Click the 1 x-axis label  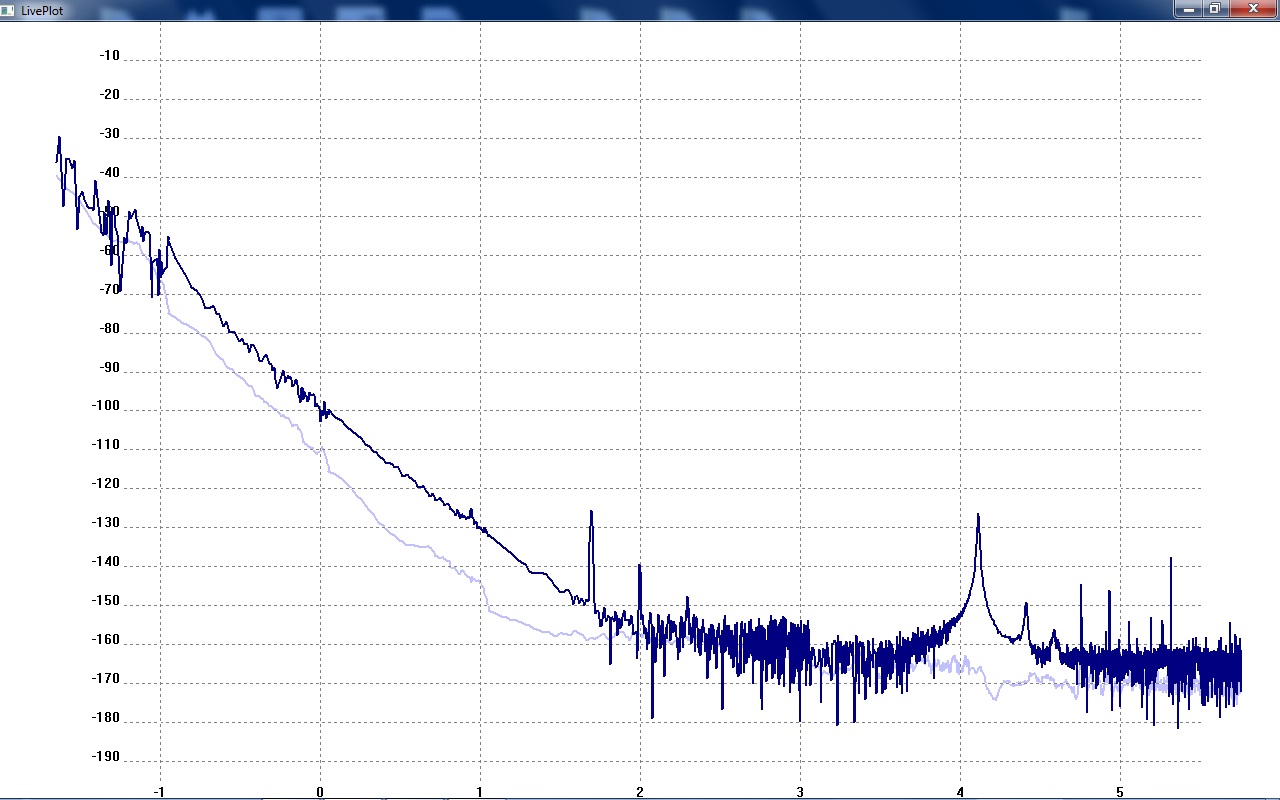pyautogui.click(x=480, y=791)
